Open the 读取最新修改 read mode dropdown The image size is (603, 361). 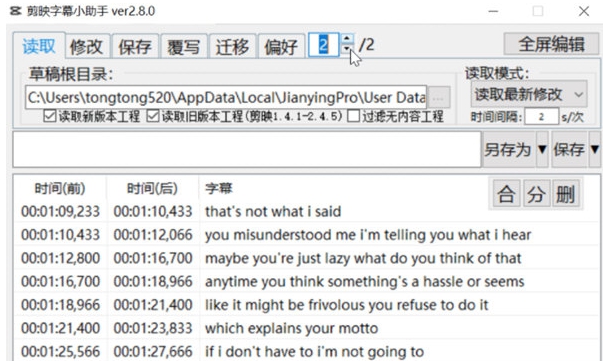coord(529,94)
